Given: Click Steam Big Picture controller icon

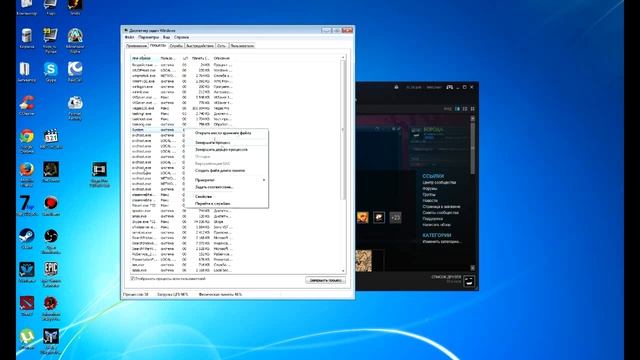Looking at the screenshot, I should pyautogui.click(x=449, y=87).
